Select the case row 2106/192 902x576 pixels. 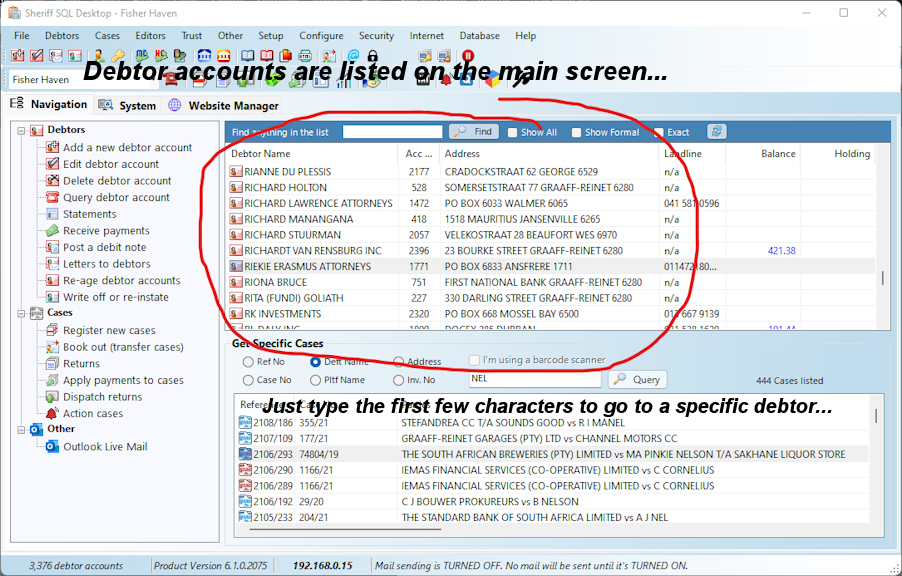pos(553,502)
